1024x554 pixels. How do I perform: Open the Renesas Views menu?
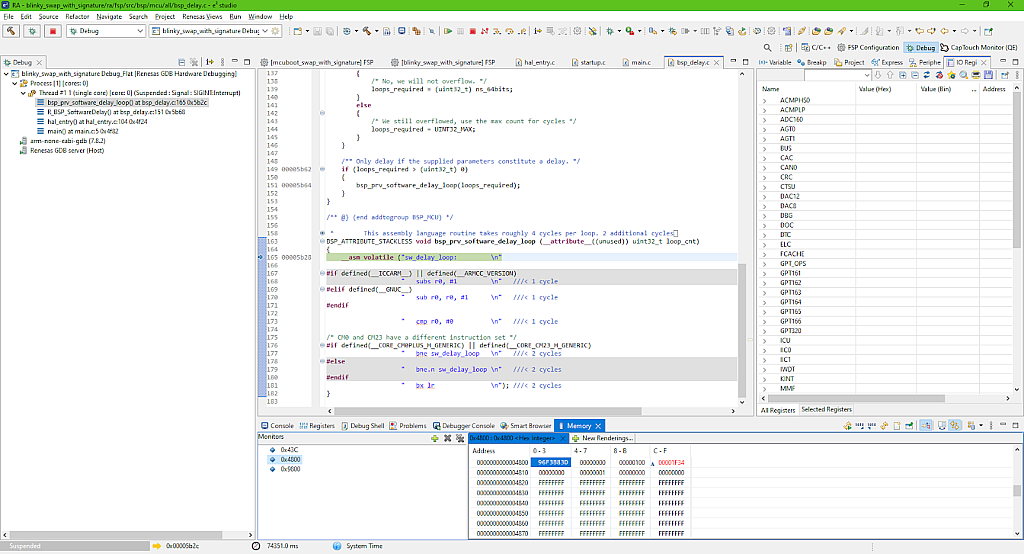(203, 17)
